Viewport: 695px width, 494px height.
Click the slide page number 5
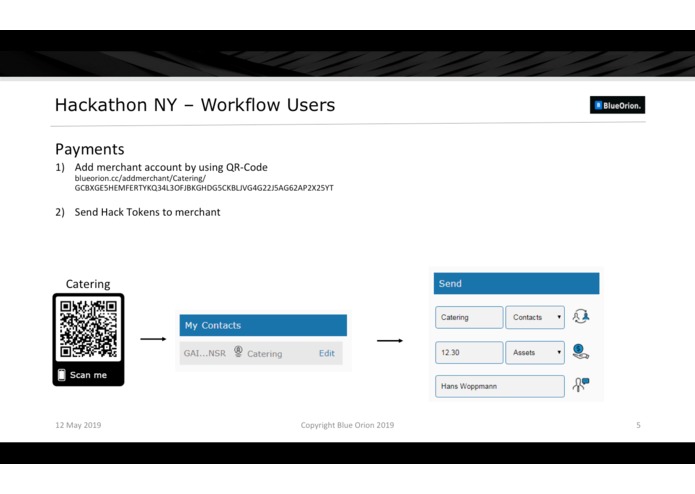click(638, 425)
